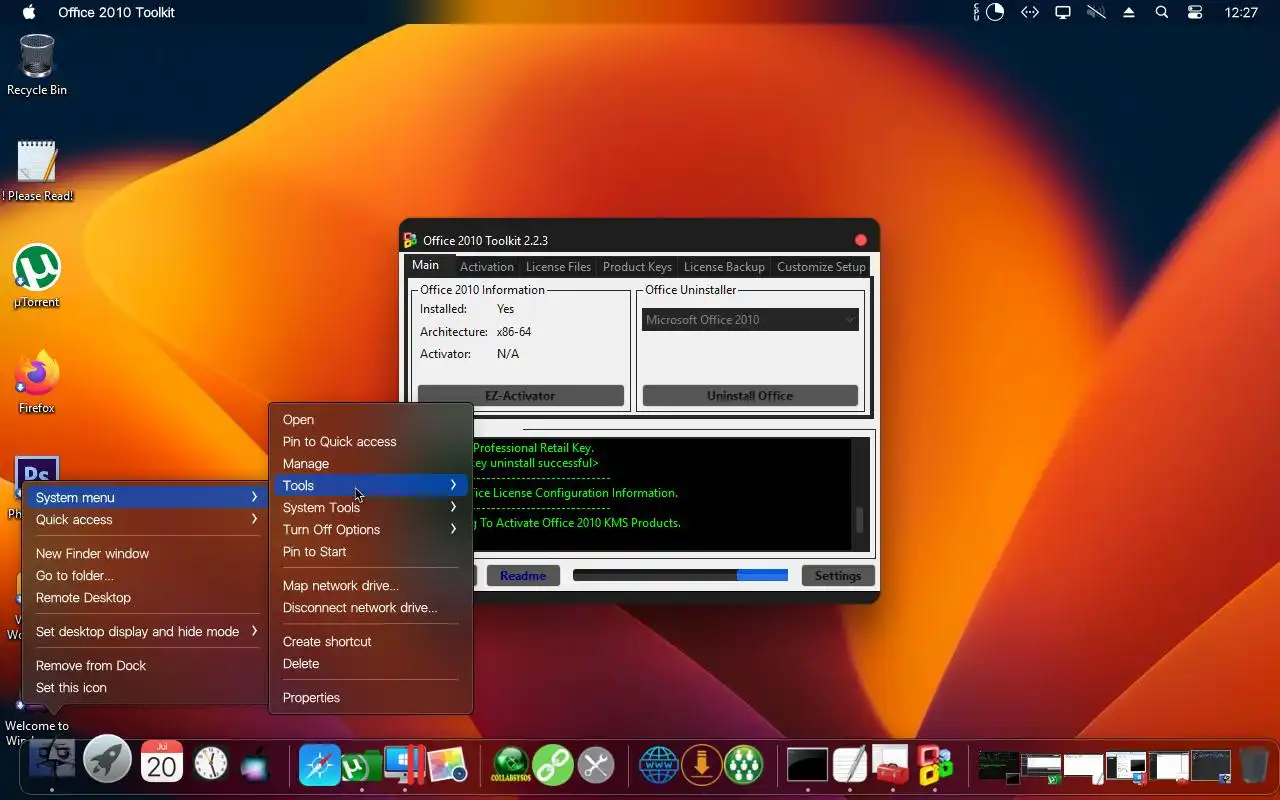The image size is (1280, 800).
Task: Click the display monitor icon in menu bar
Action: coord(1063,12)
